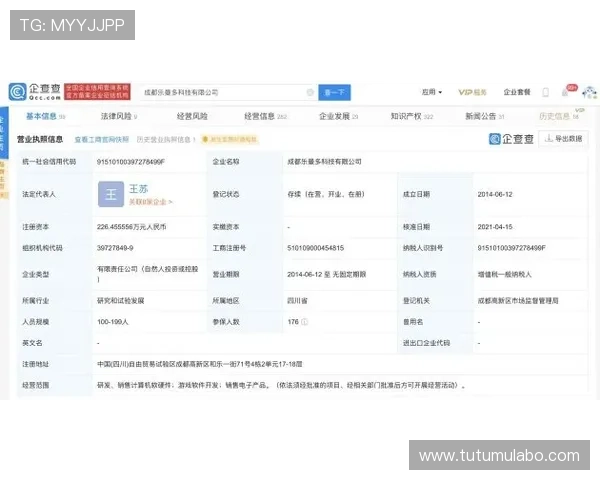Click the blue 查一下 search button
Viewport: 600px width, 480px height.
(334, 92)
